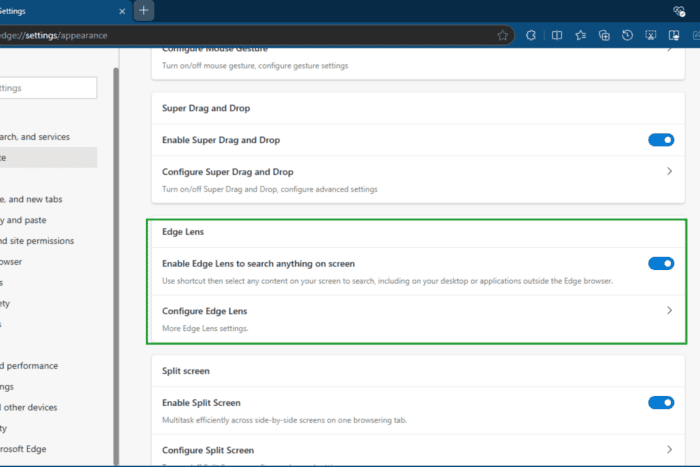Open the Extensions puzzle icon
The image size is (700, 467).
pos(531,35)
